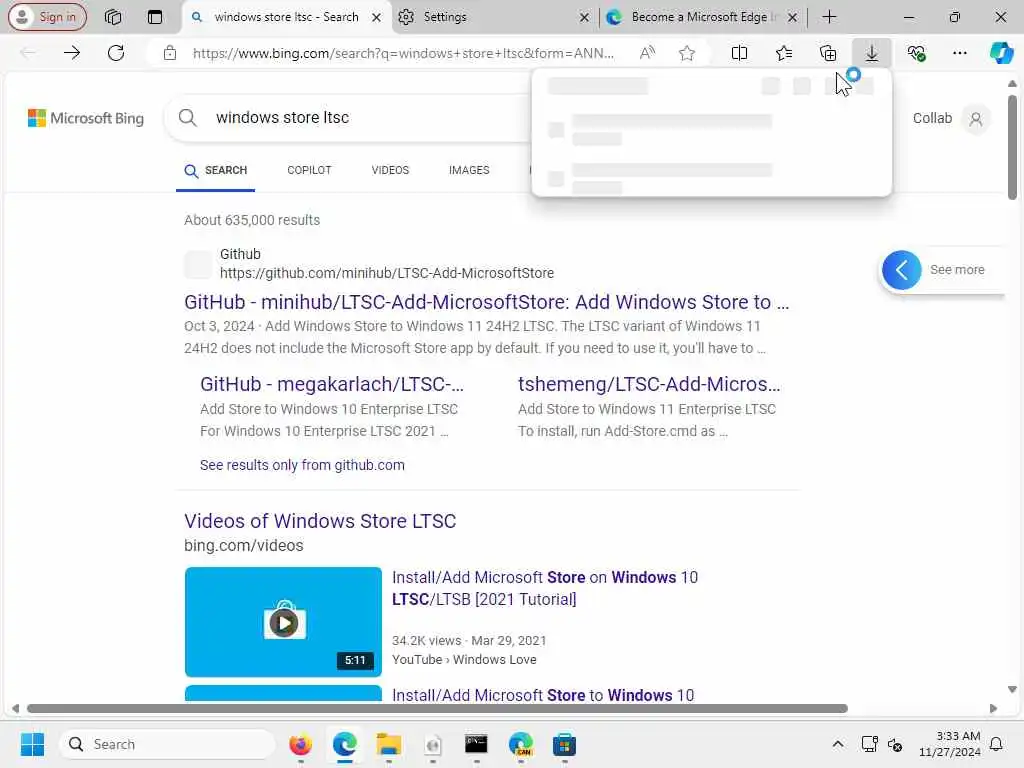This screenshot has height=768, width=1024.
Task: Open the tab actions menu icon
Action: point(155,17)
